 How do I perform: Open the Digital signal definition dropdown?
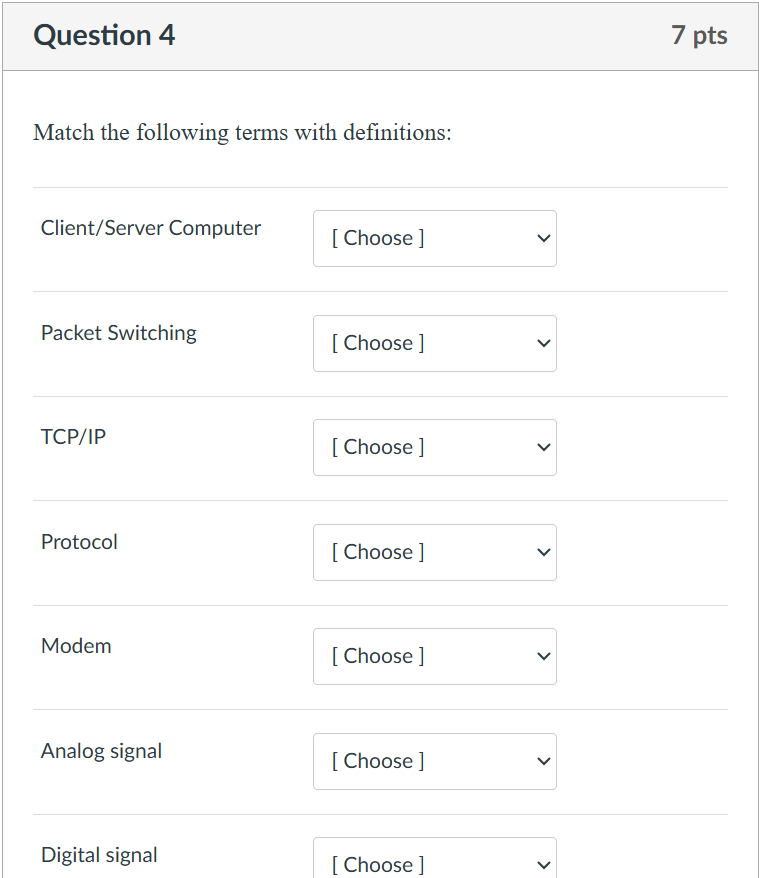(434, 862)
